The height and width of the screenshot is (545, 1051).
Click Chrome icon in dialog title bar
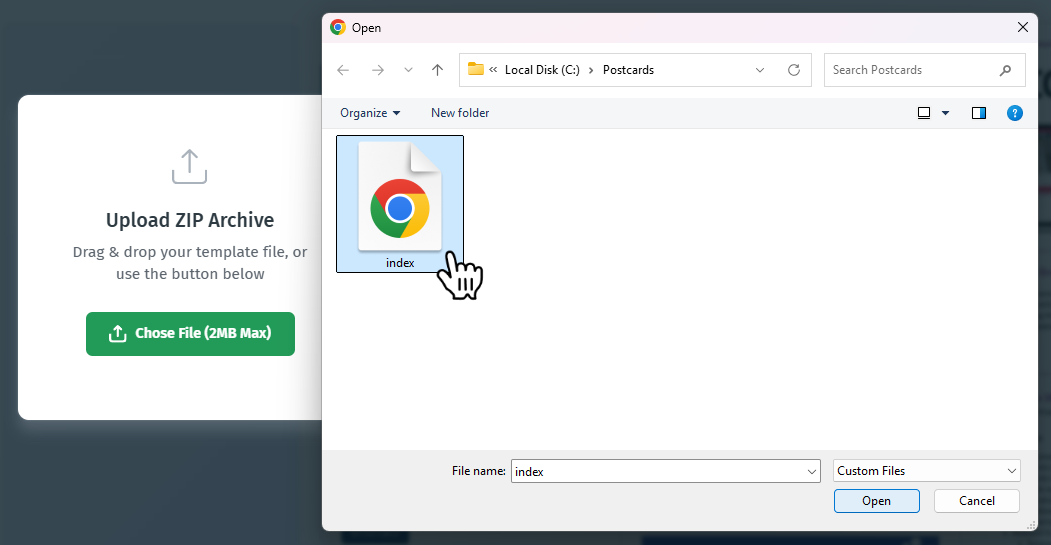tap(338, 27)
